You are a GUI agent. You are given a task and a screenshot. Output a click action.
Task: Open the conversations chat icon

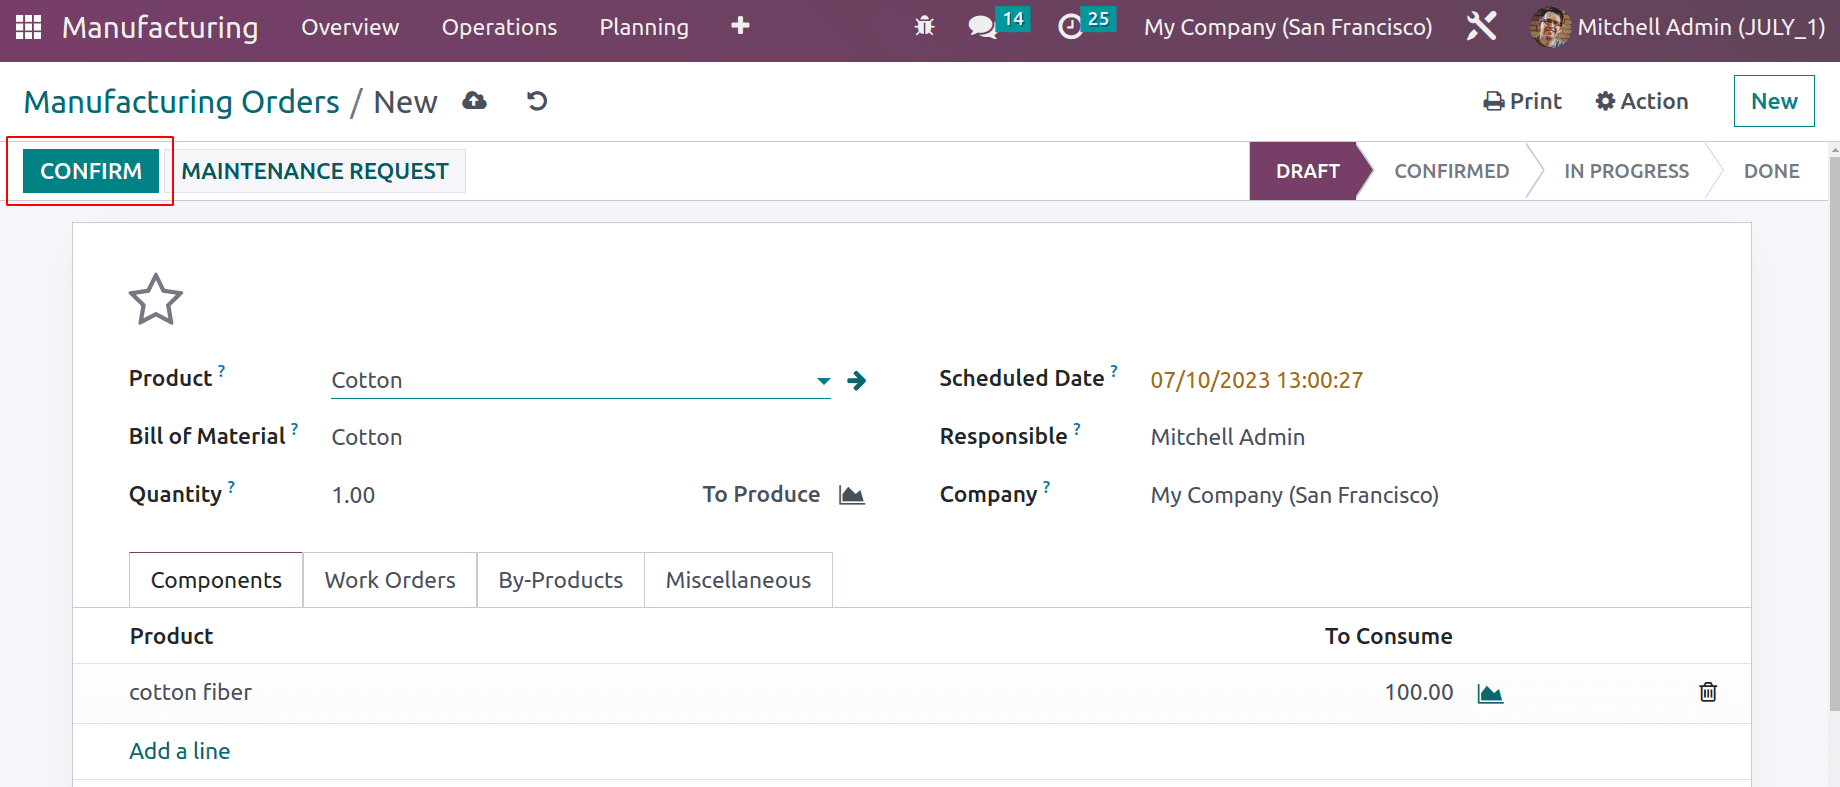coord(982,27)
